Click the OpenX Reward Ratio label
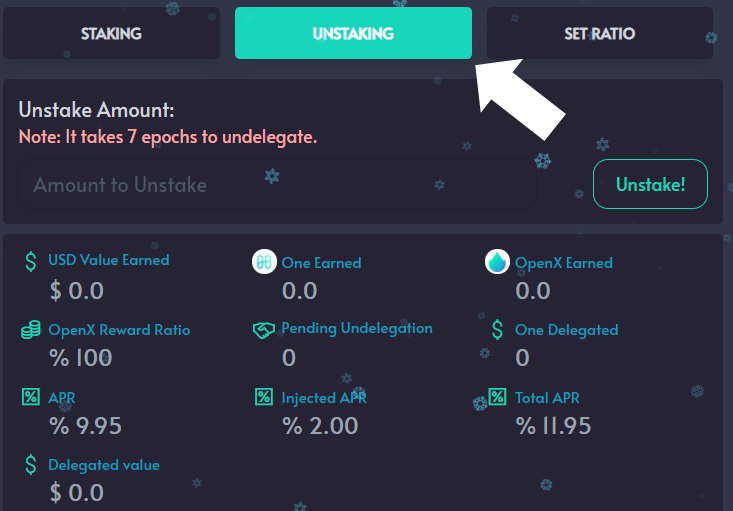 coord(119,330)
